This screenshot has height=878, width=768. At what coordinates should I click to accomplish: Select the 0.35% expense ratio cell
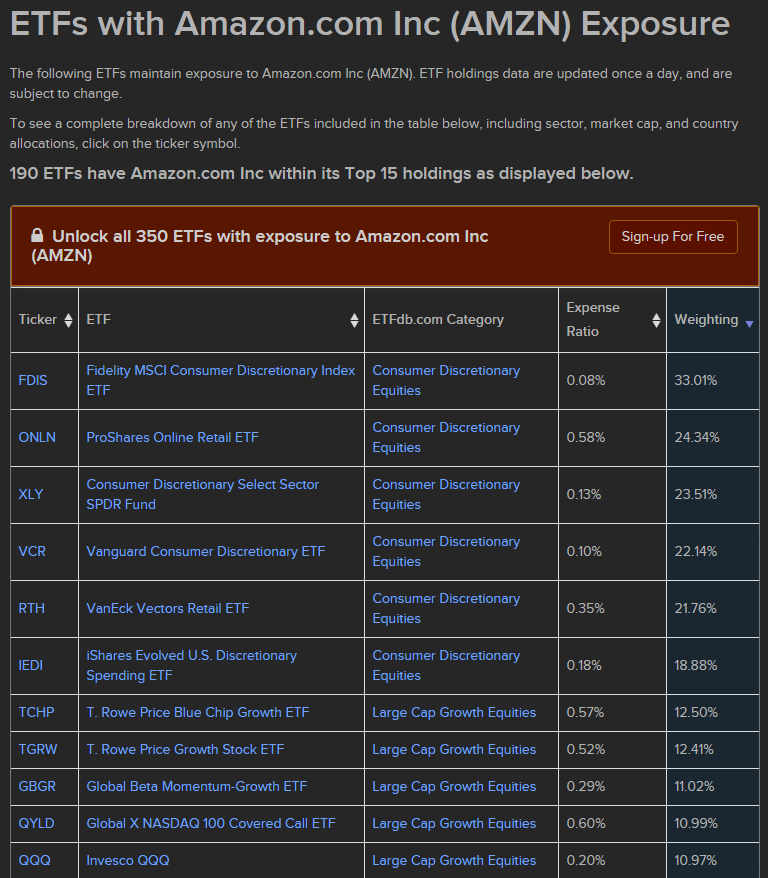(612, 609)
